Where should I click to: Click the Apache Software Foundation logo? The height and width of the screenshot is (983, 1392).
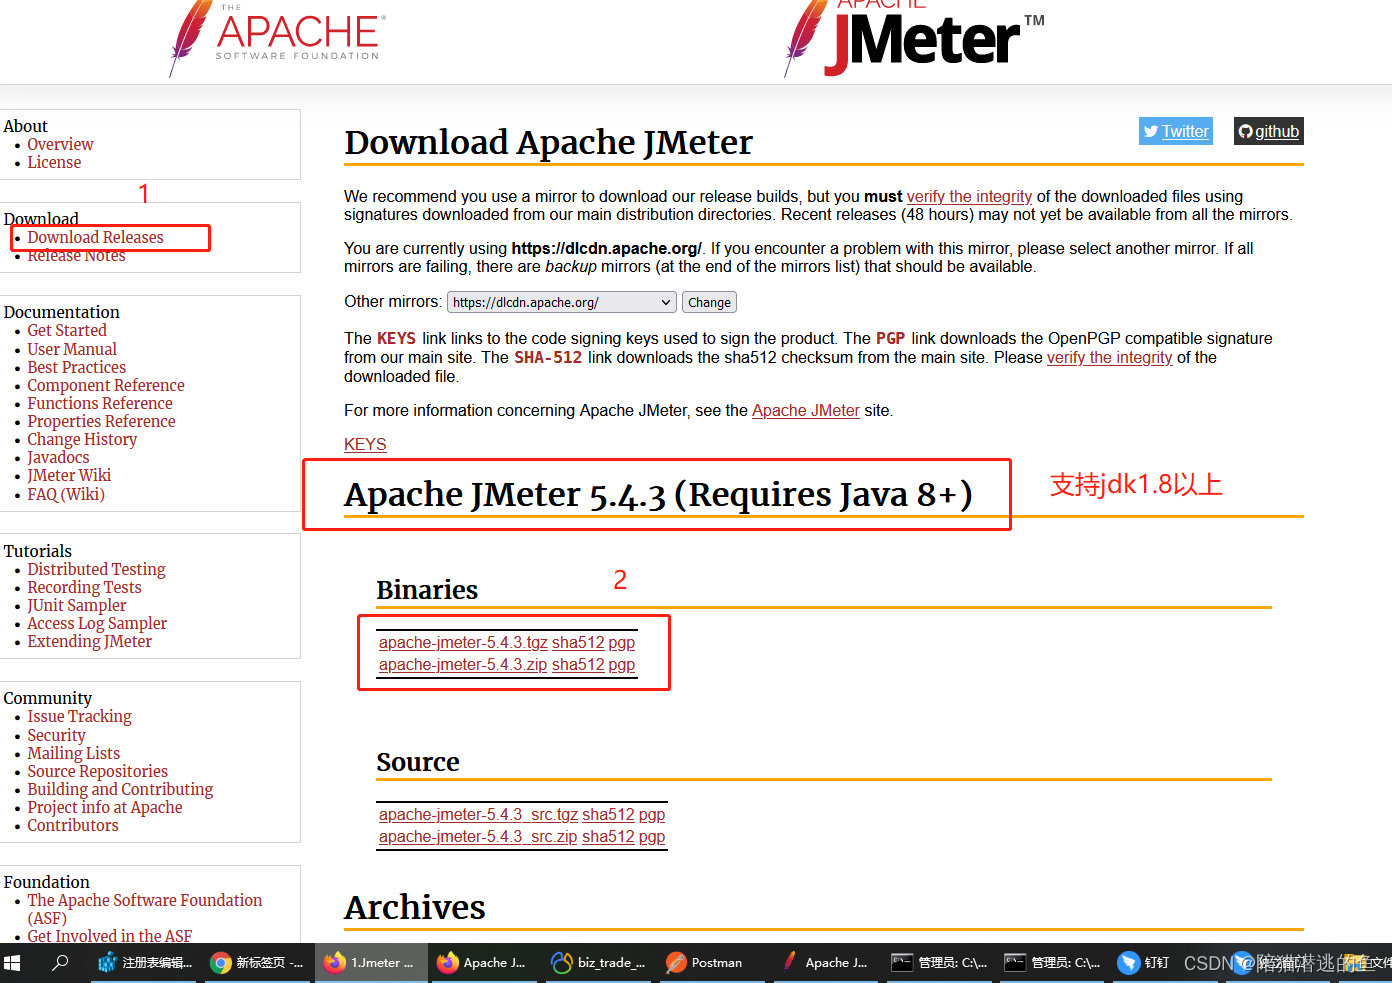pyautogui.click(x=276, y=37)
